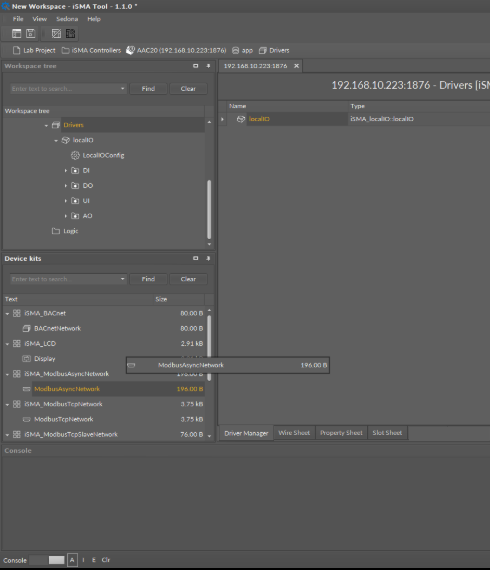Click the Clr button in console bar
The width and height of the screenshot is (490, 570).
(106, 560)
